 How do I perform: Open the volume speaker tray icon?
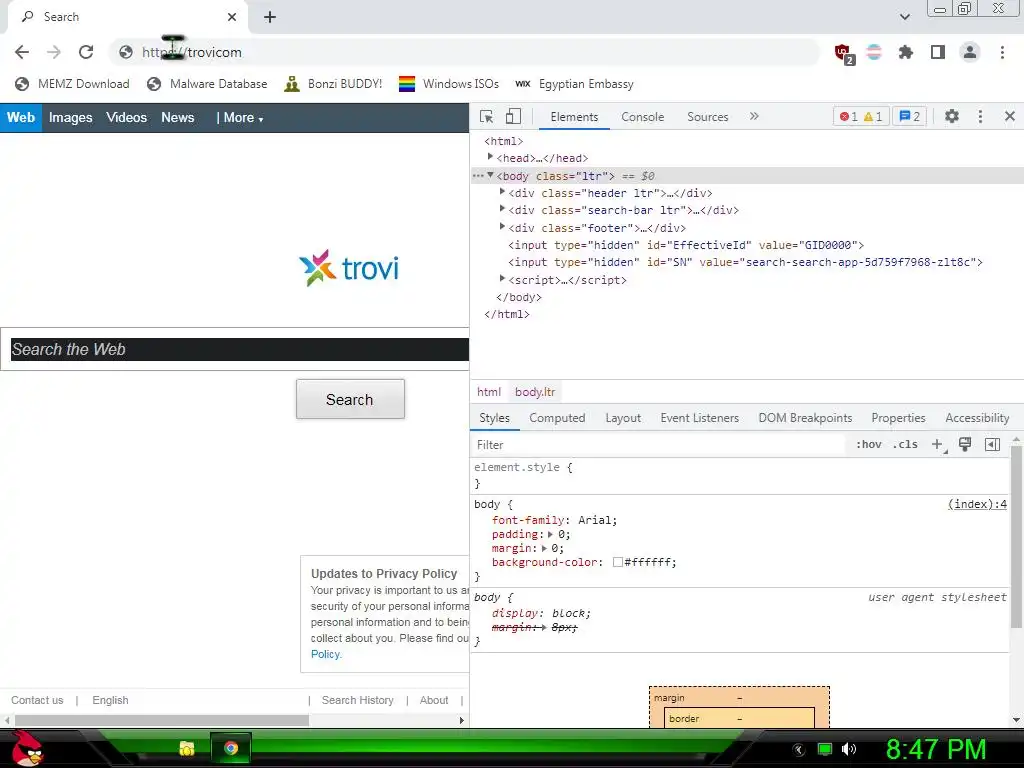(848, 749)
